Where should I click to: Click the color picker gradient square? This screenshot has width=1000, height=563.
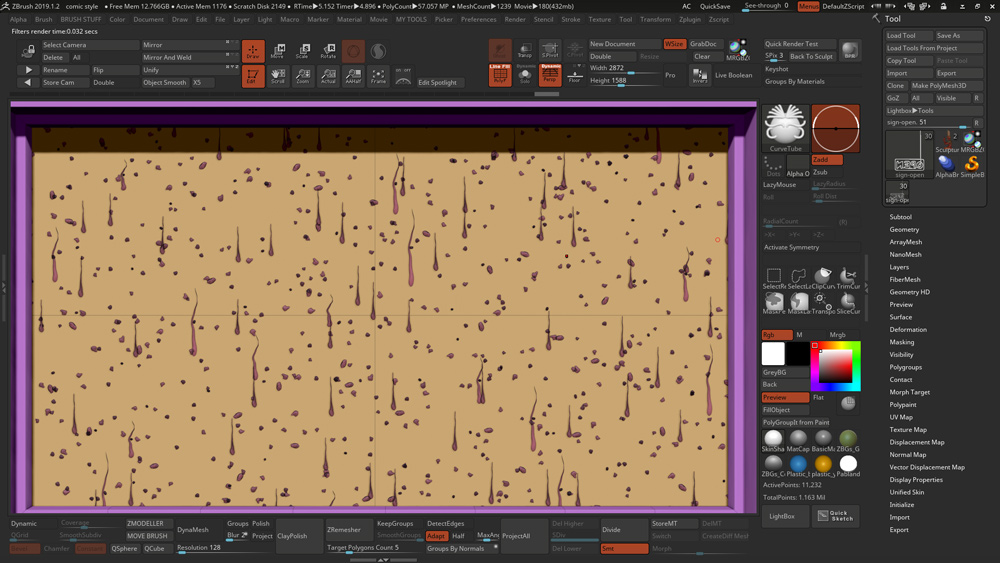[x=834, y=365]
